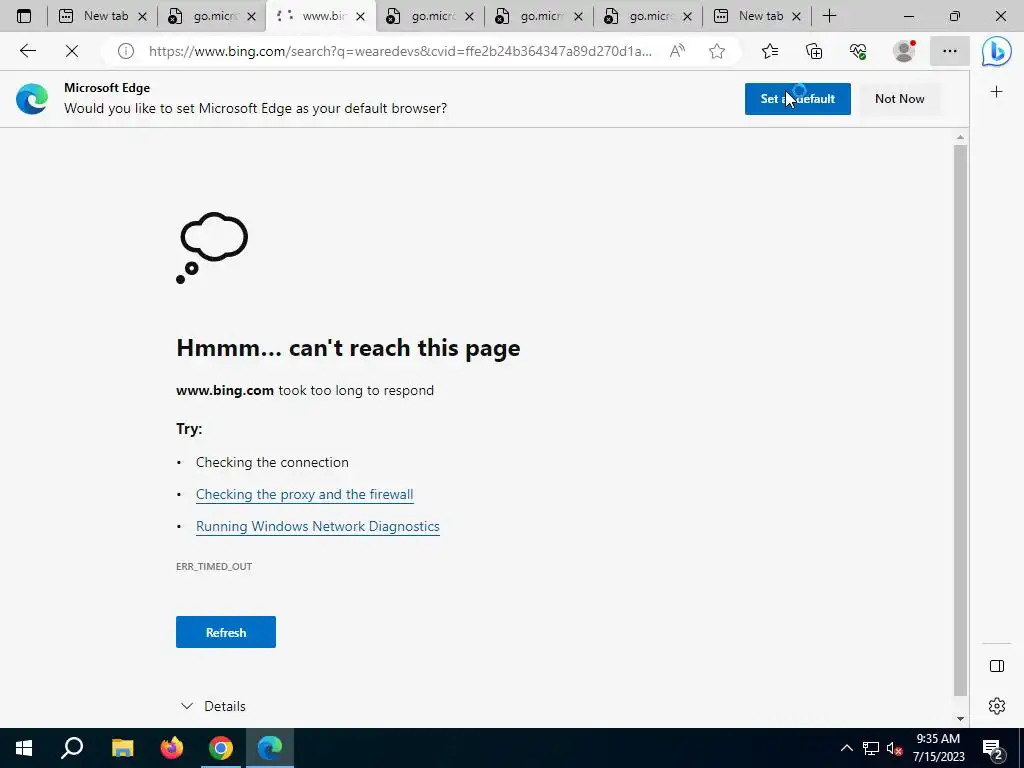1024x768 pixels.
Task: Open the Collections icon
Action: [814, 51]
